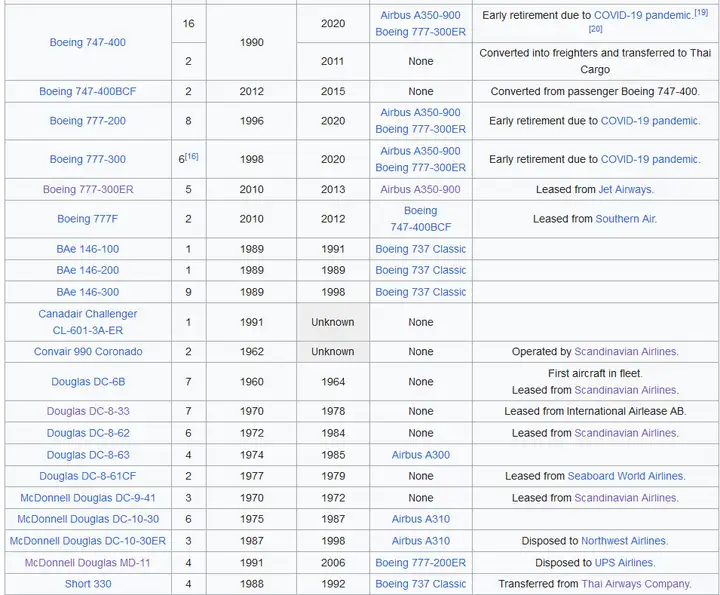This screenshot has width=720, height=595.
Task: Select the 1960 introduced year for DC-6B
Action: coord(252,382)
